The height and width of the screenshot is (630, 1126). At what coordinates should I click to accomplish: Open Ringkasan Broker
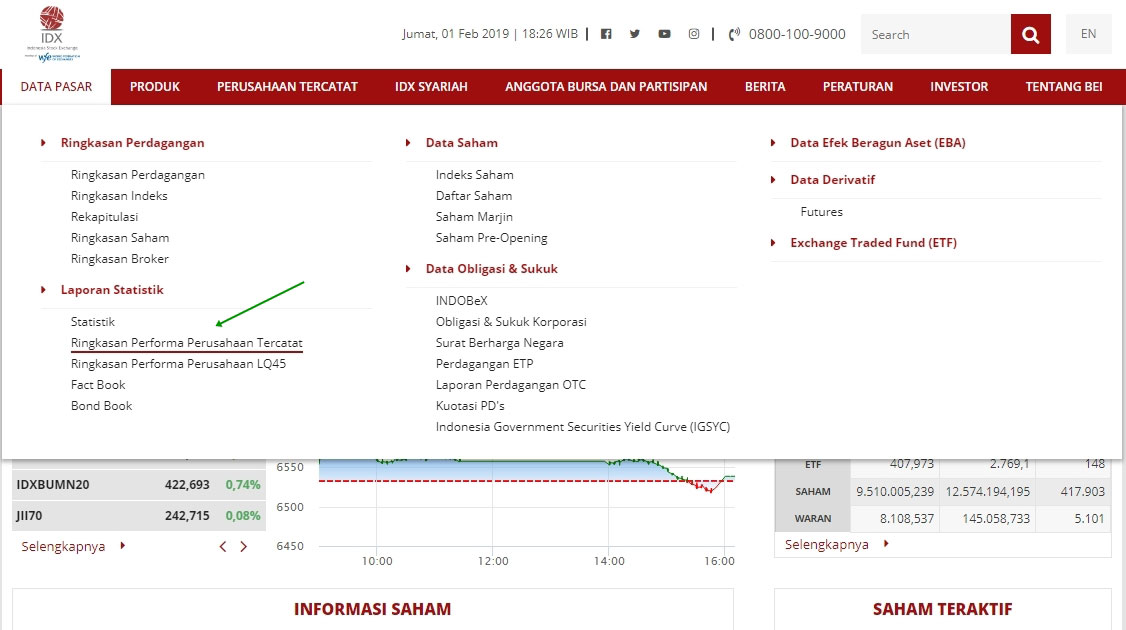point(120,259)
